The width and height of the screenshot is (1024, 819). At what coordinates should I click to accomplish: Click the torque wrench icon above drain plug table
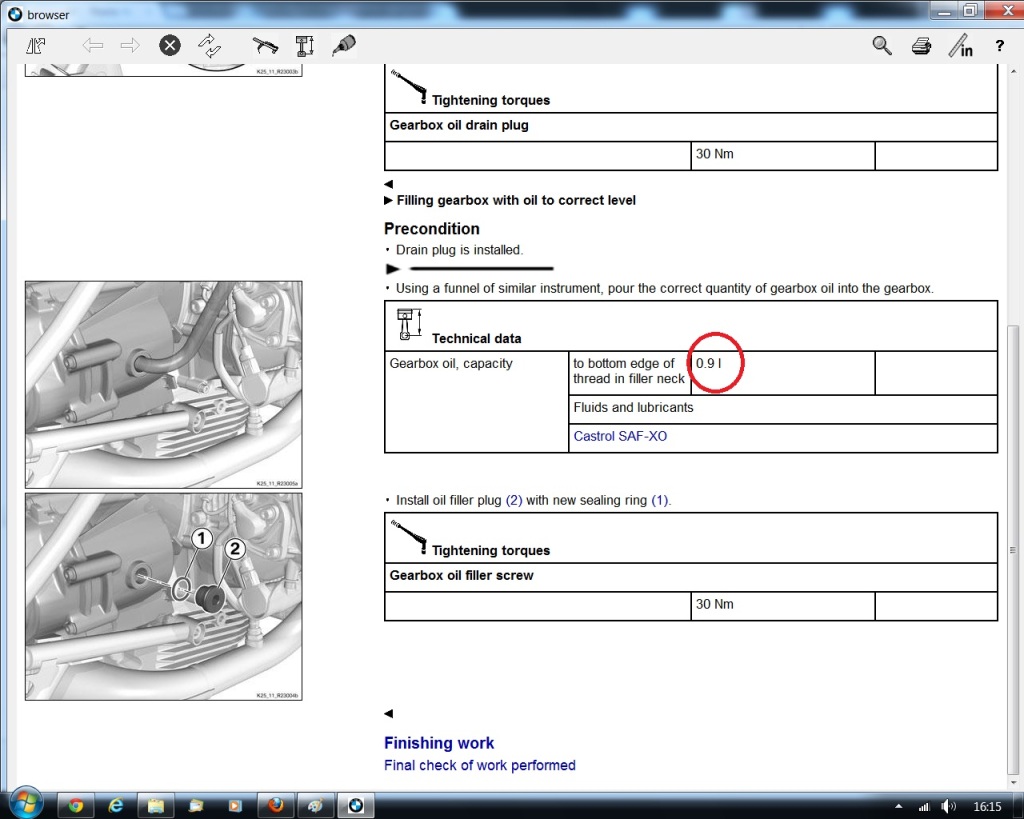409,87
